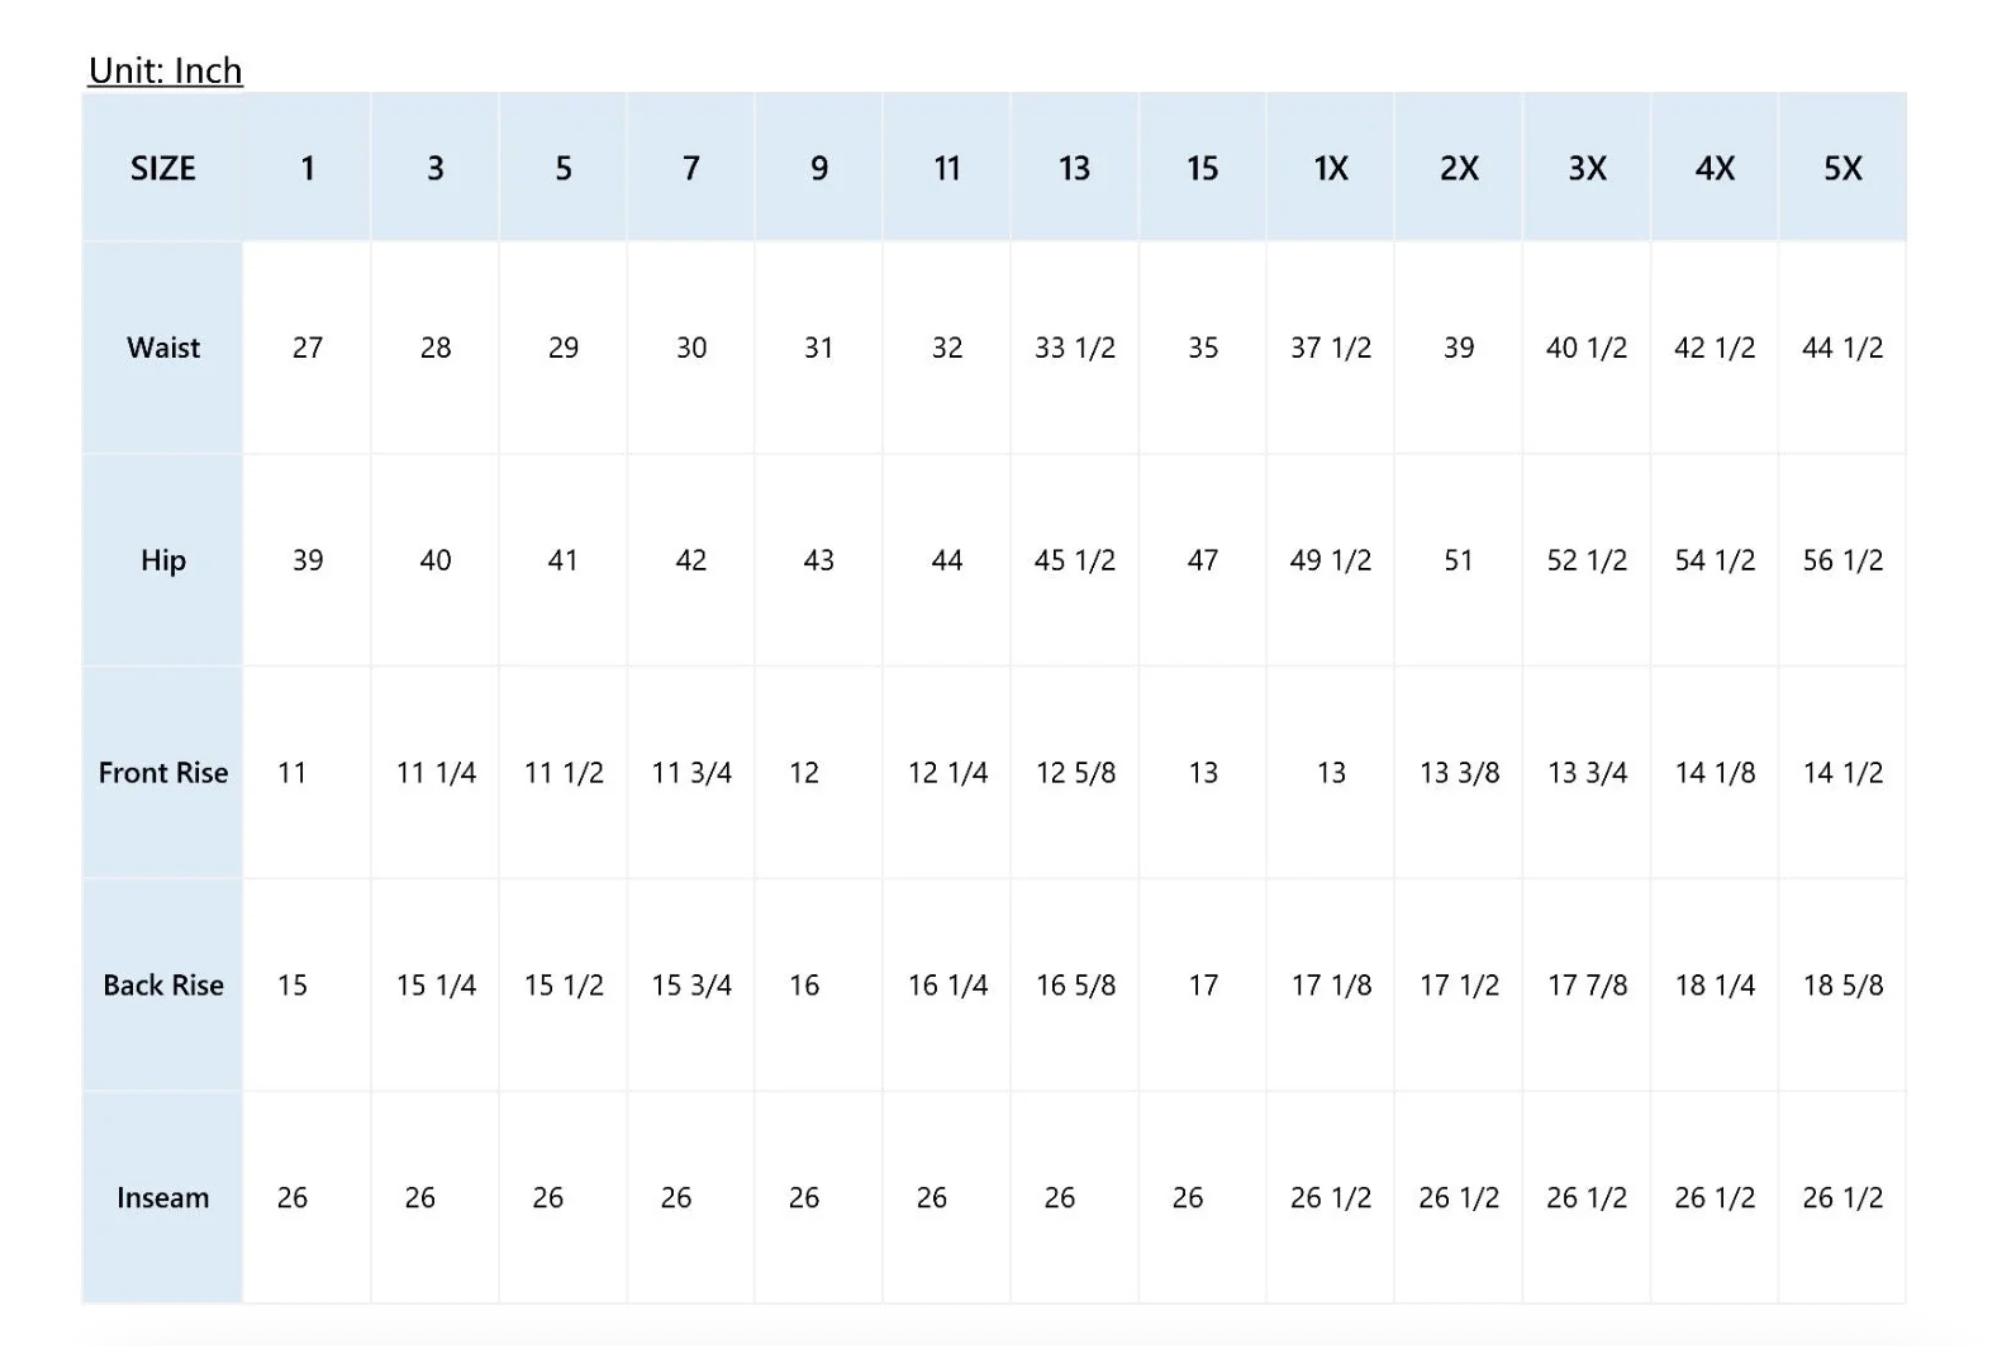Click the Waist row label

[x=163, y=347]
